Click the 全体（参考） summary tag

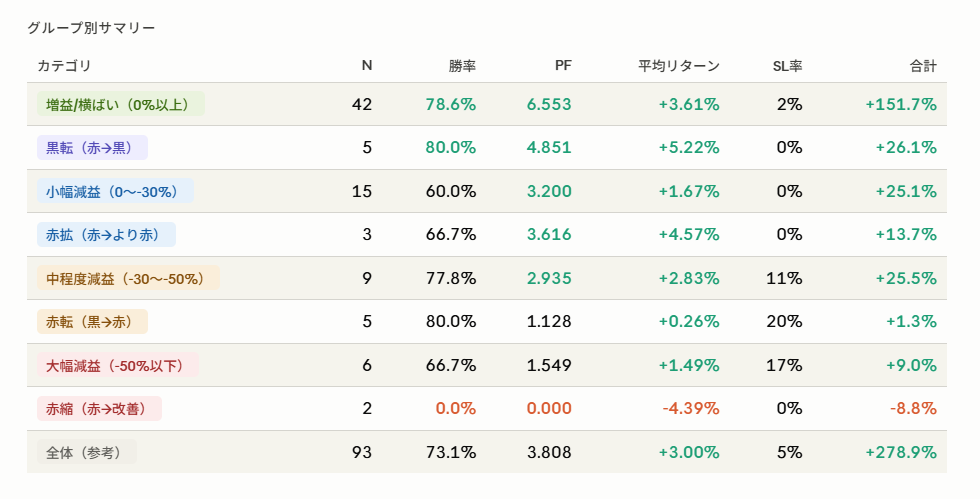[86, 452]
